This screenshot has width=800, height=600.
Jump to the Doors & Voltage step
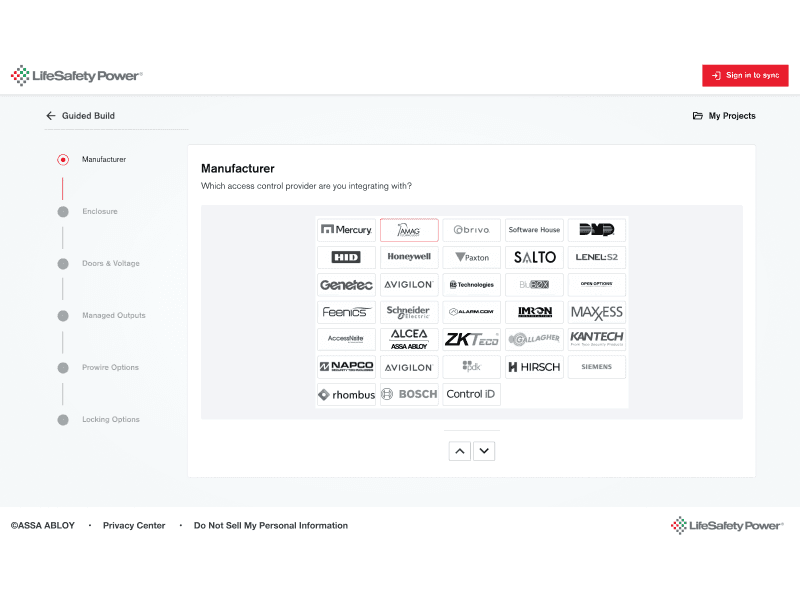111,263
